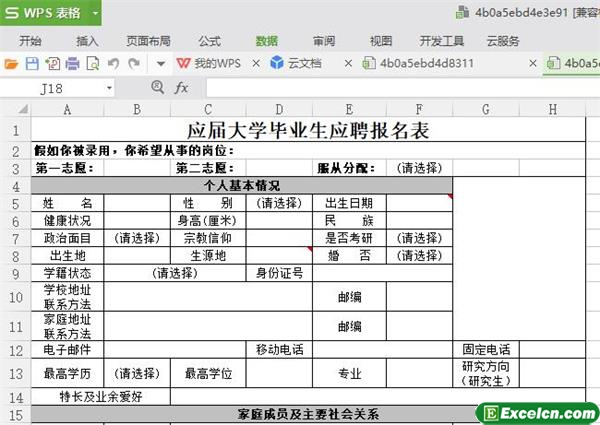
Task: Click the 生源地 label cell
Action: click(208, 255)
